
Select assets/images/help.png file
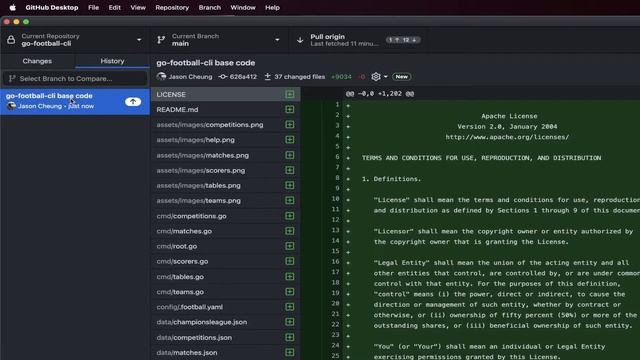226,140
